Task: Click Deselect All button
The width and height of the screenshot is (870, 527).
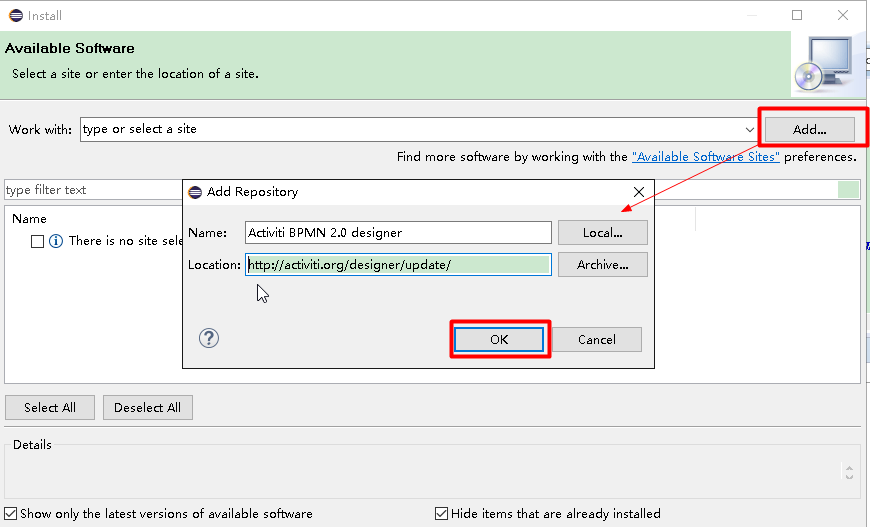Action: [x=148, y=408]
